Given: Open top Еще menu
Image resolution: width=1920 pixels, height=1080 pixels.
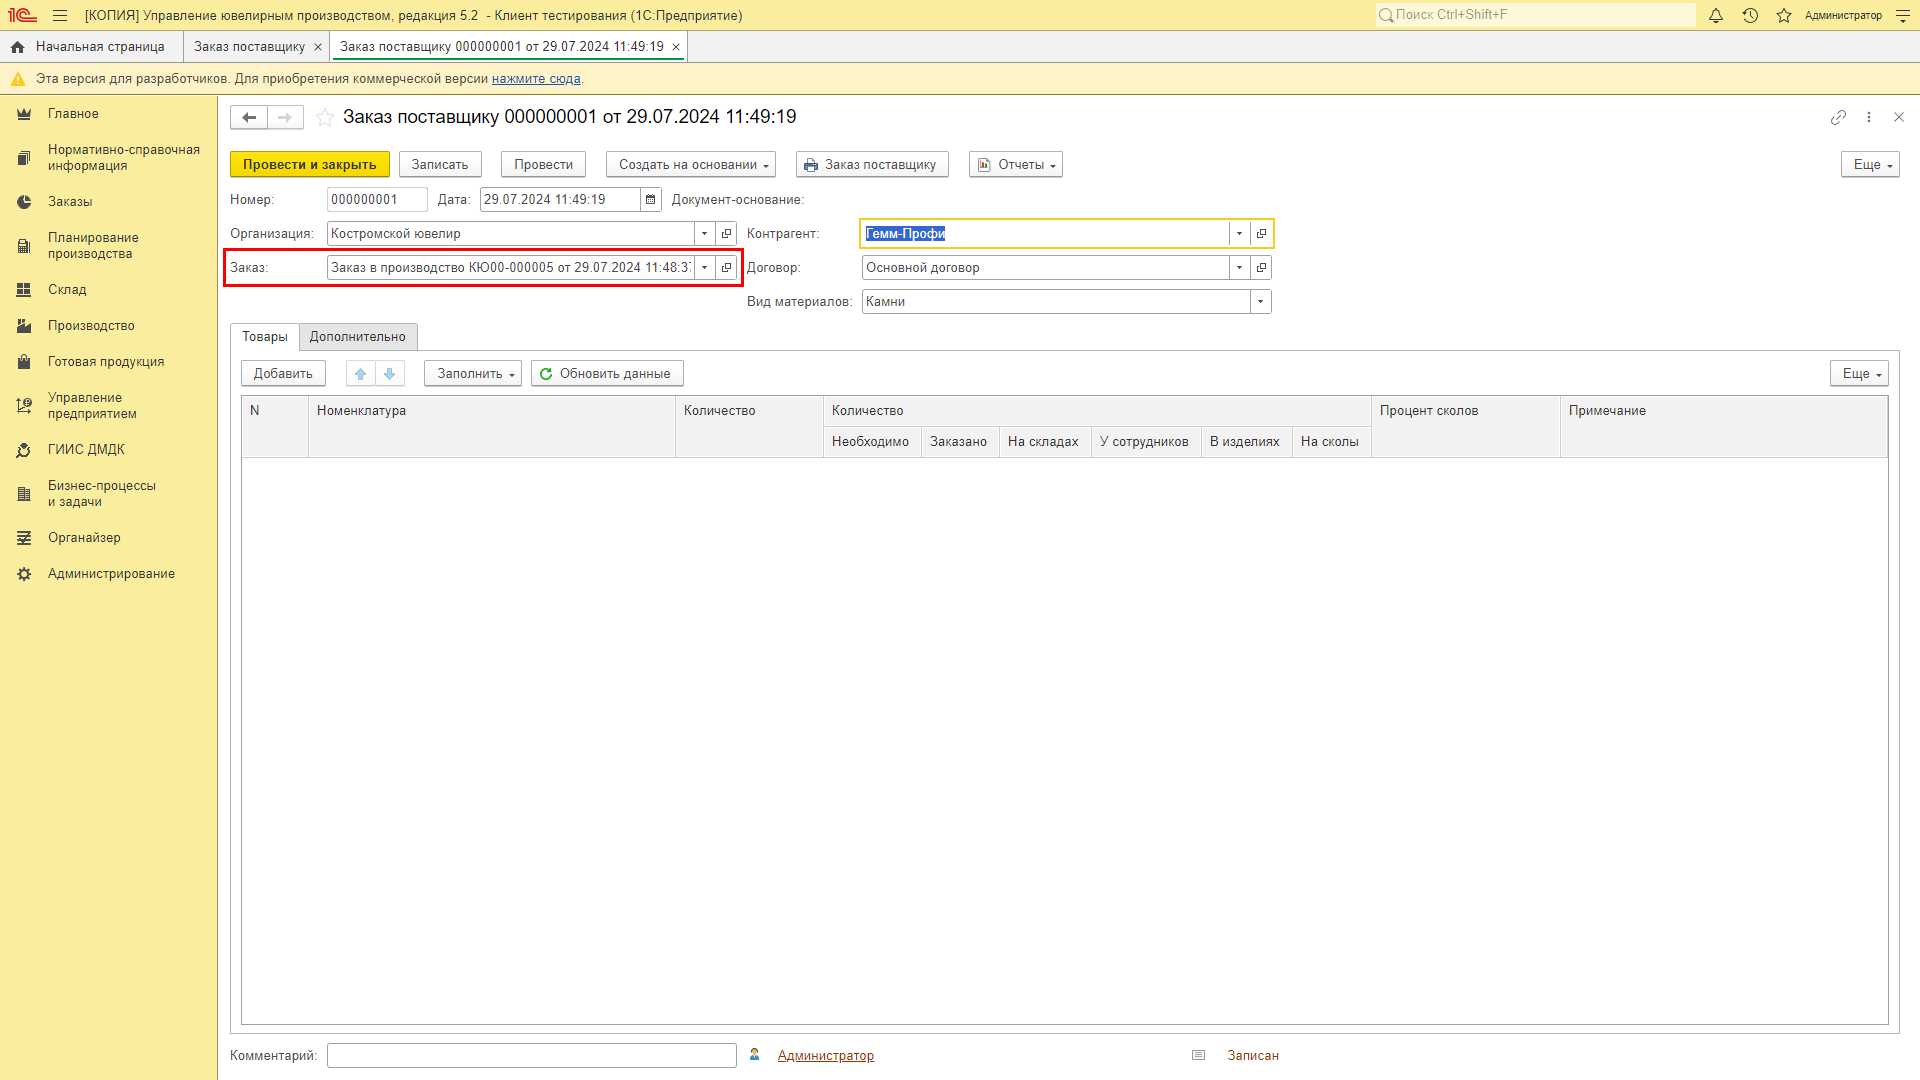Looking at the screenshot, I should point(1870,165).
